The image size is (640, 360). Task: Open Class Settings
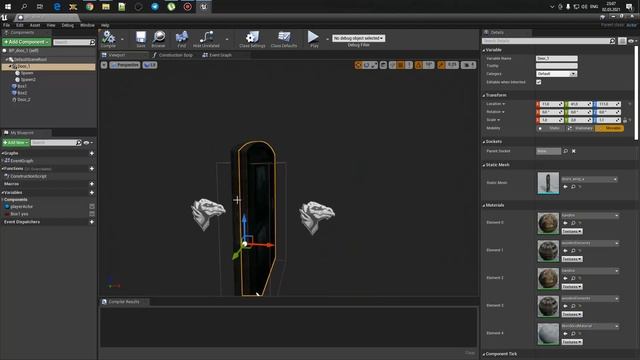(252, 38)
